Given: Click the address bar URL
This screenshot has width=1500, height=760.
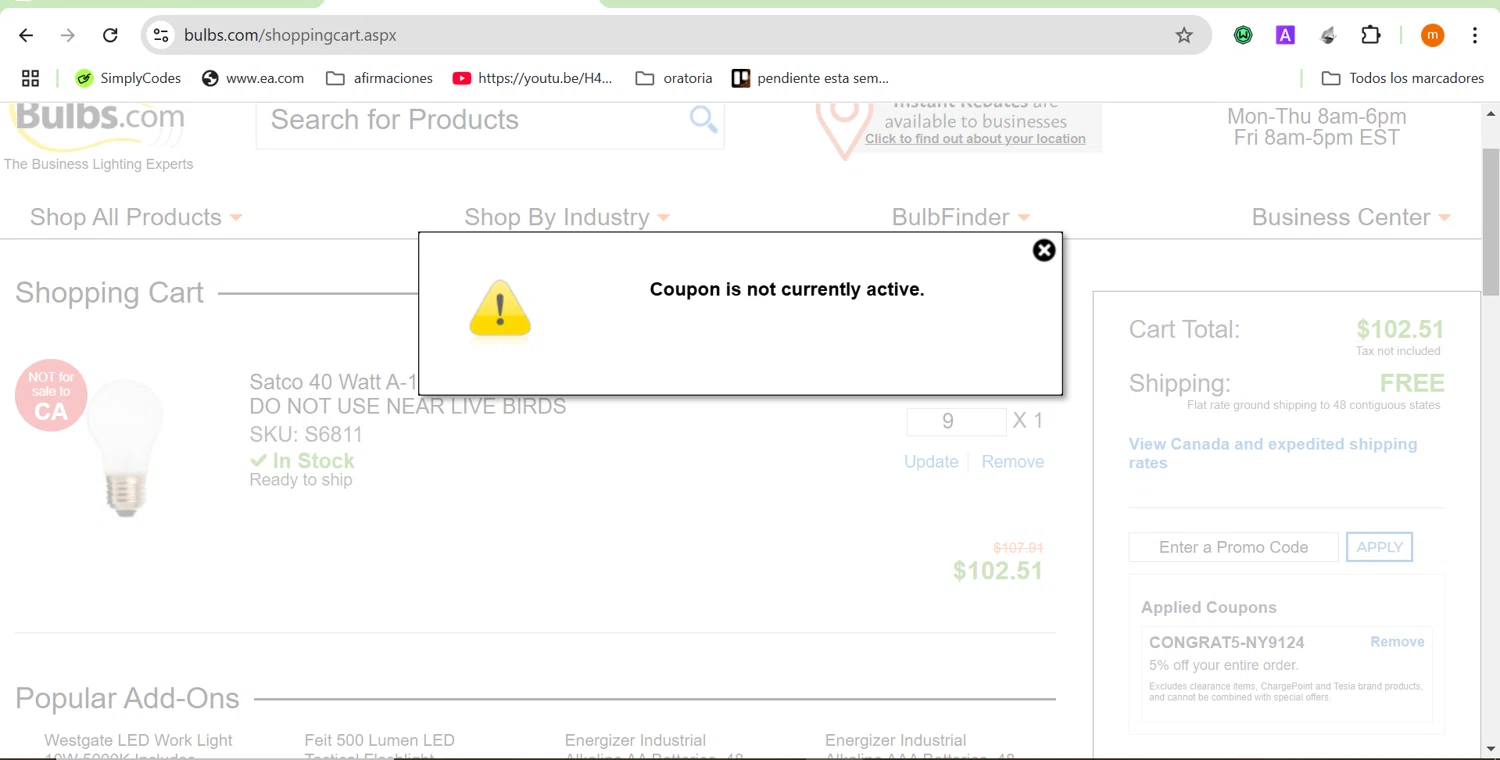Looking at the screenshot, I should [x=290, y=35].
